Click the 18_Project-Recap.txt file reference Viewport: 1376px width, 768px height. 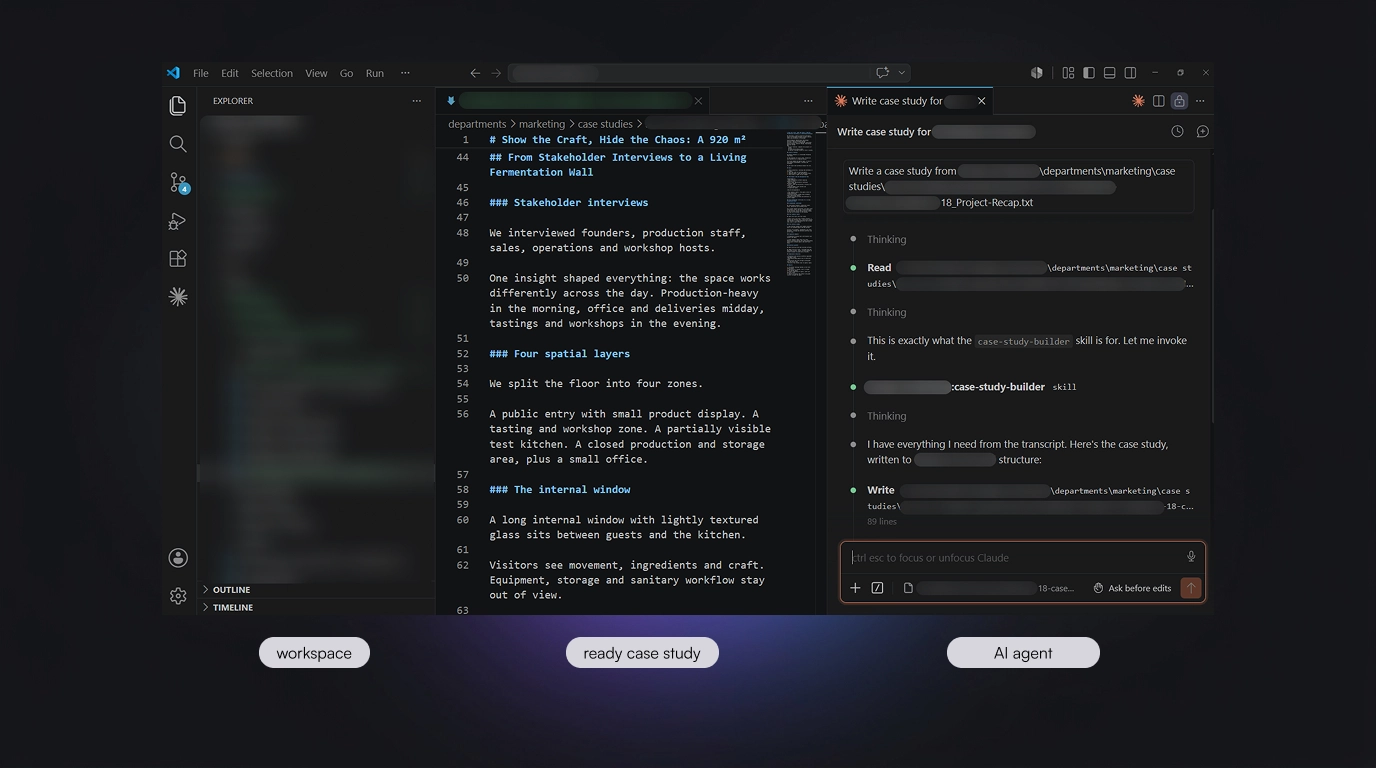pyautogui.click(x=986, y=202)
